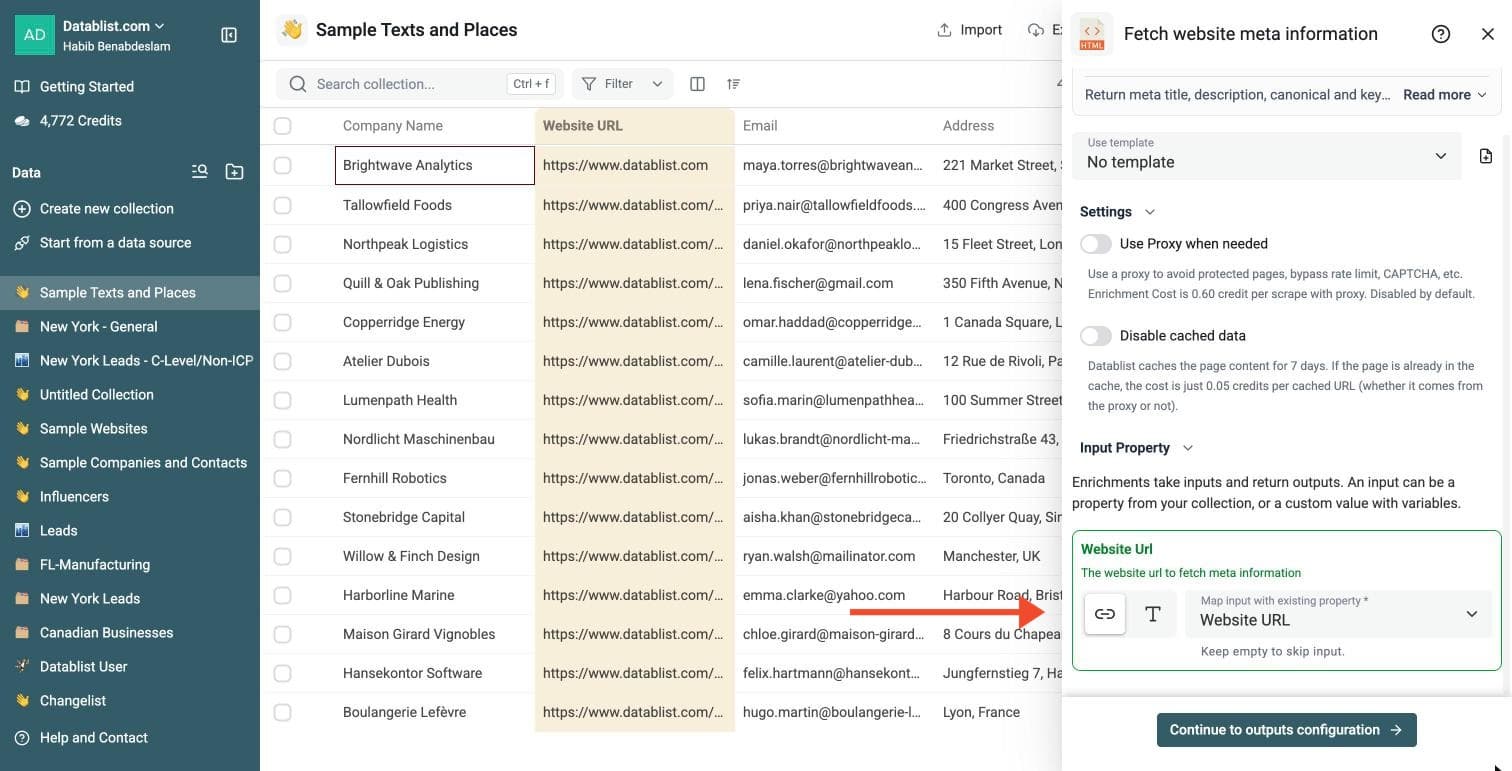This screenshot has width=1512, height=771.
Task: Click the Lyon, France address cell
Action: (998, 712)
